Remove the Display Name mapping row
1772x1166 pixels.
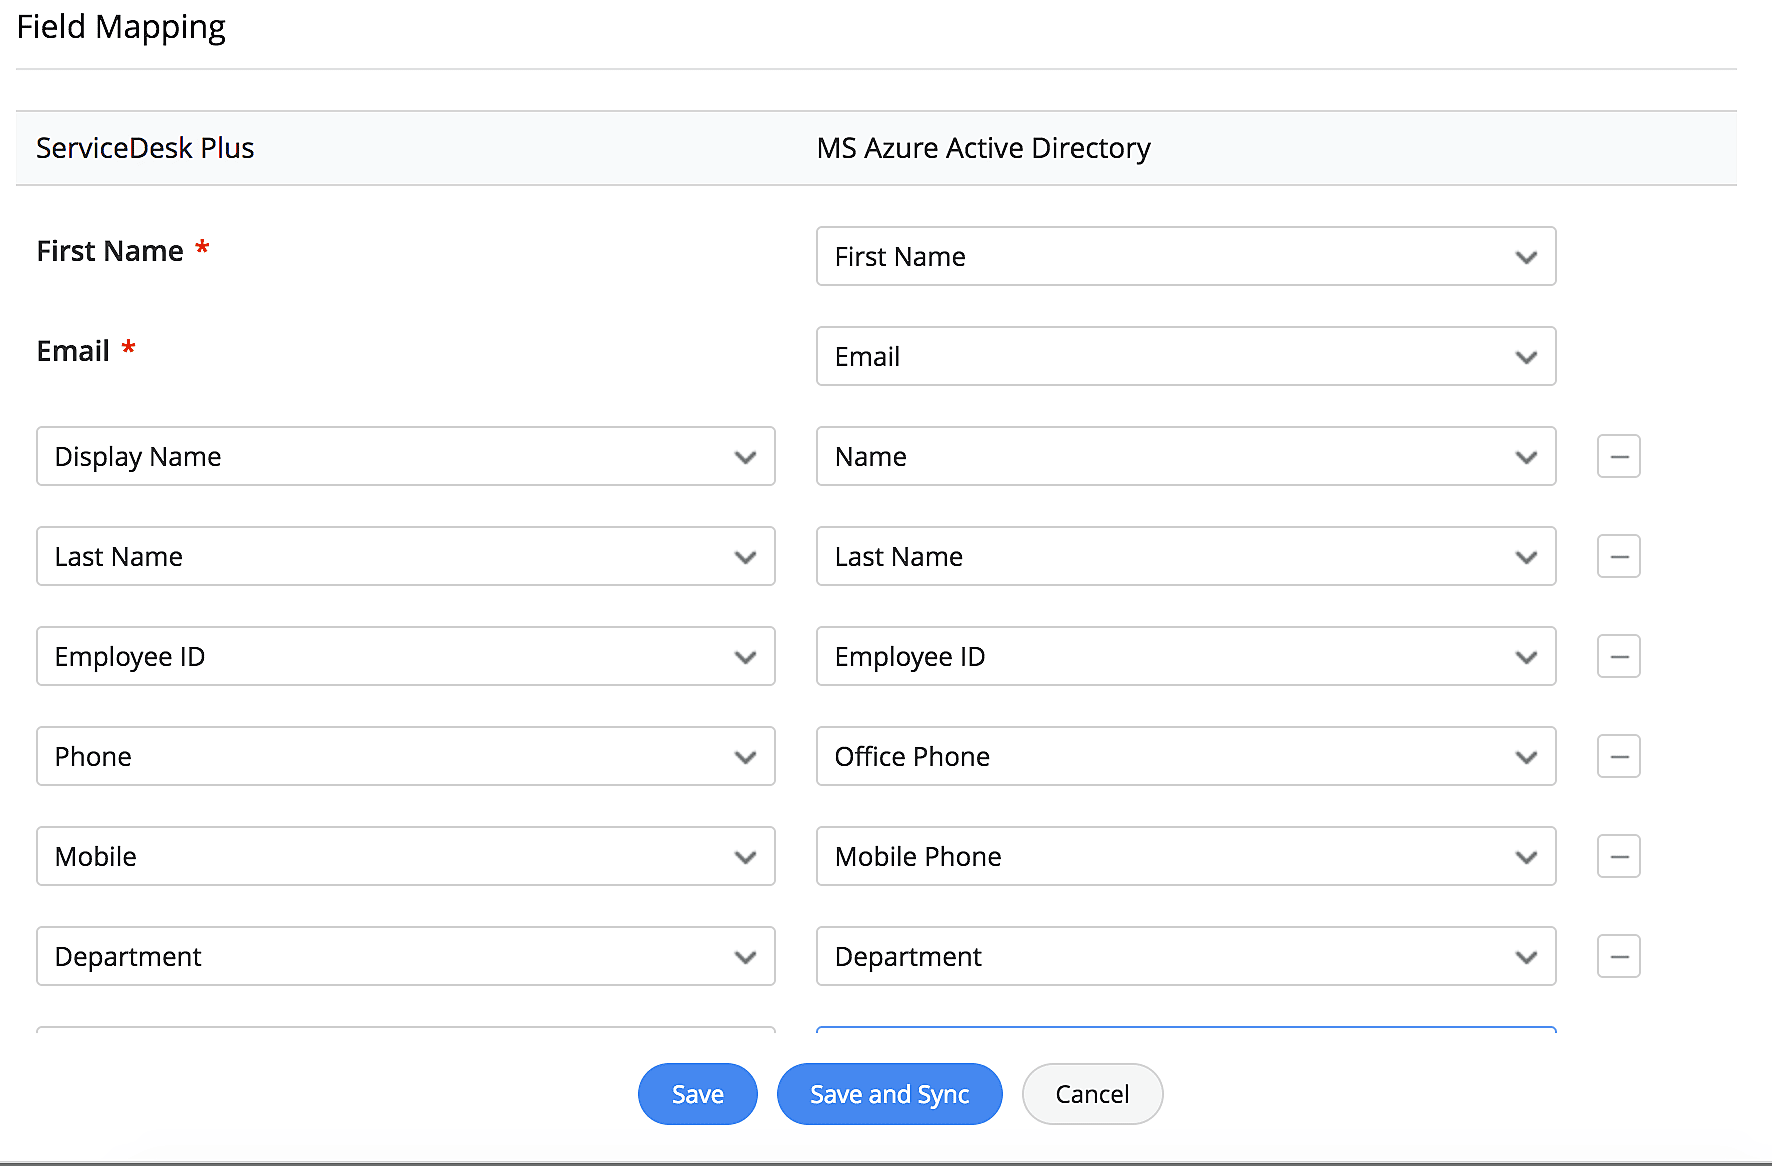pos(1618,456)
